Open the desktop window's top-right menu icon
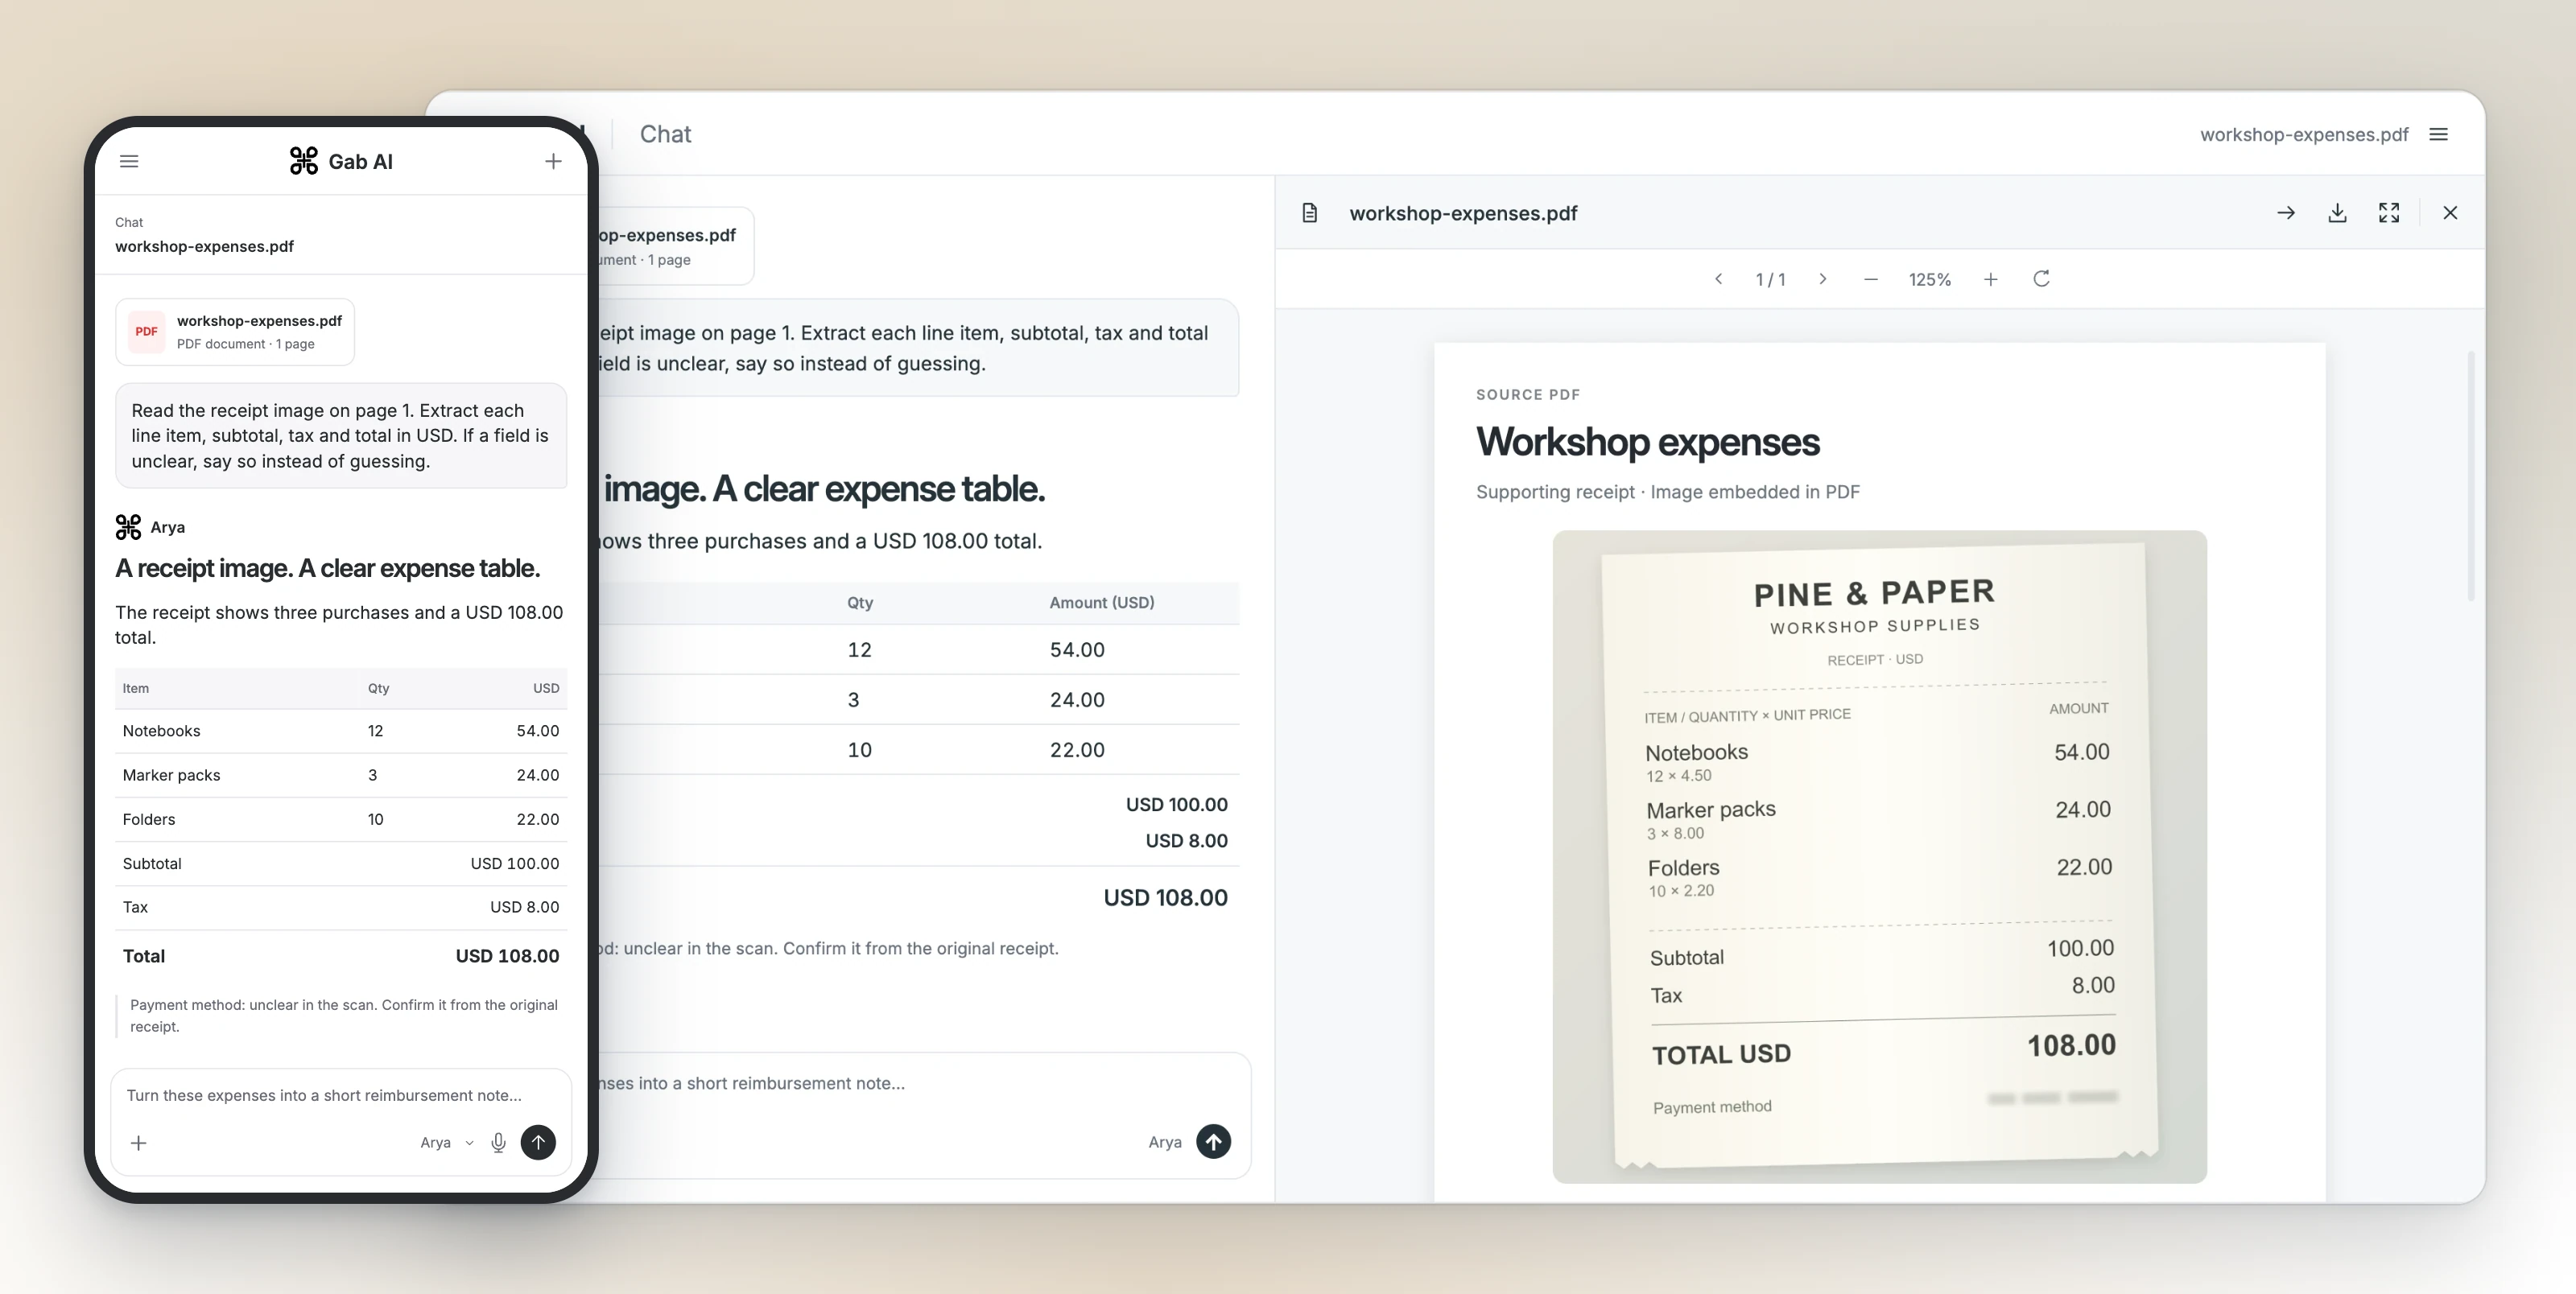Viewport: 2576px width, 1294px height. pos(2438,134)
